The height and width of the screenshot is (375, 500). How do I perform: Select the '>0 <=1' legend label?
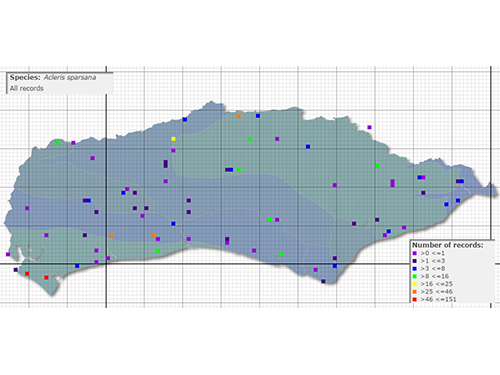click(x=432, y=253)
